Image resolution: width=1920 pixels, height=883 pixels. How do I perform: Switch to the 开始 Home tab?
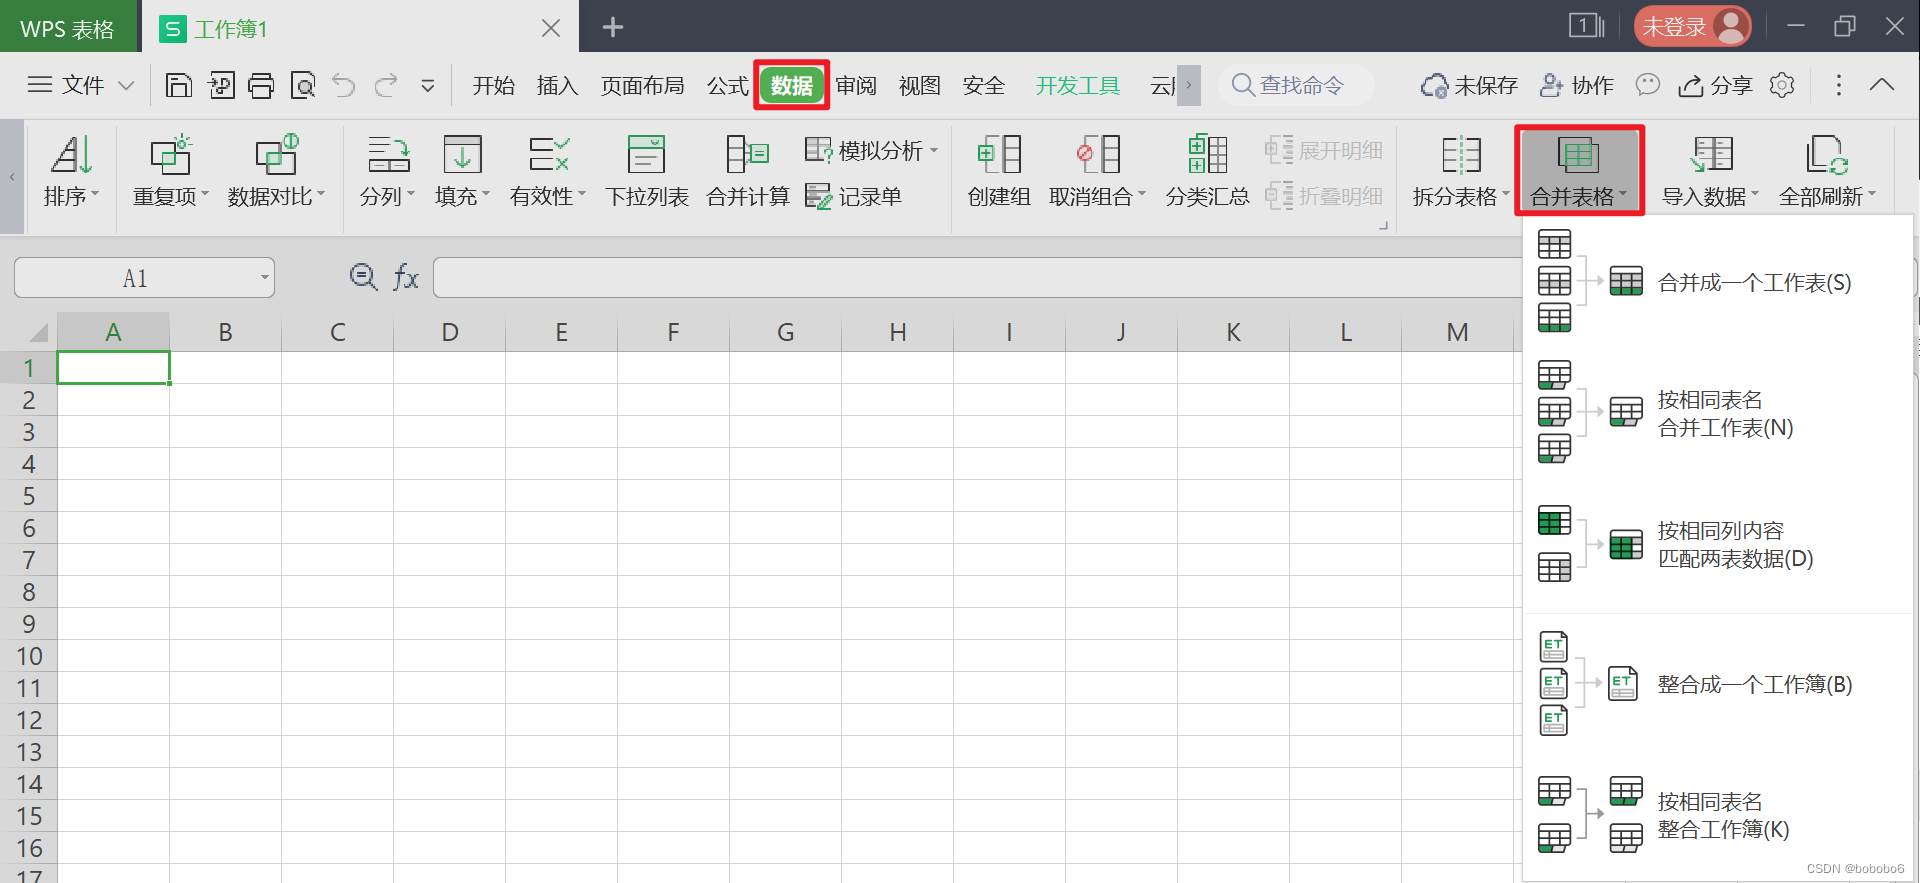pyautogui.click(x=493, y=86)
